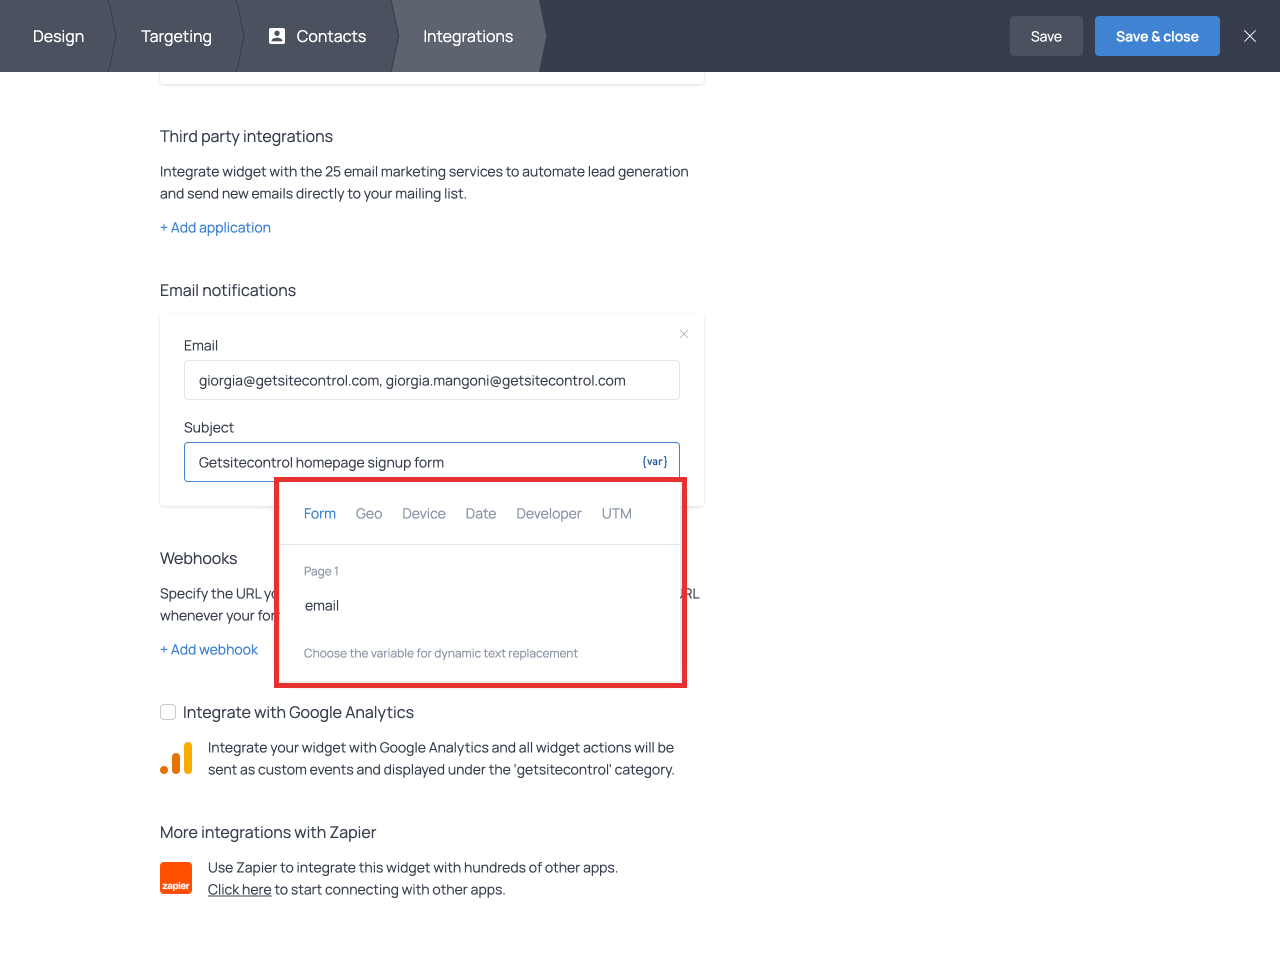
Task: Switch to the Geo variables tab
Action: [369, 514]
